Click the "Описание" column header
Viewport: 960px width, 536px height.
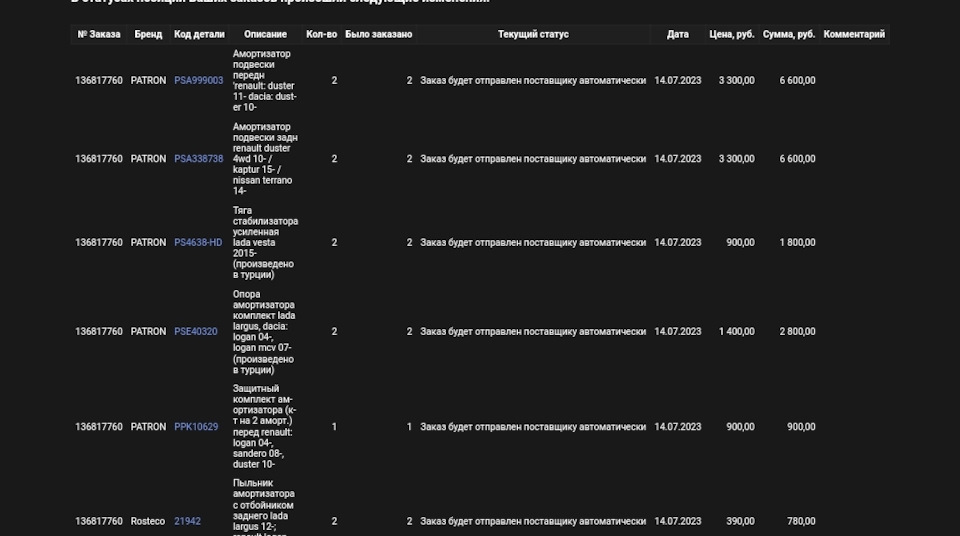265,34
